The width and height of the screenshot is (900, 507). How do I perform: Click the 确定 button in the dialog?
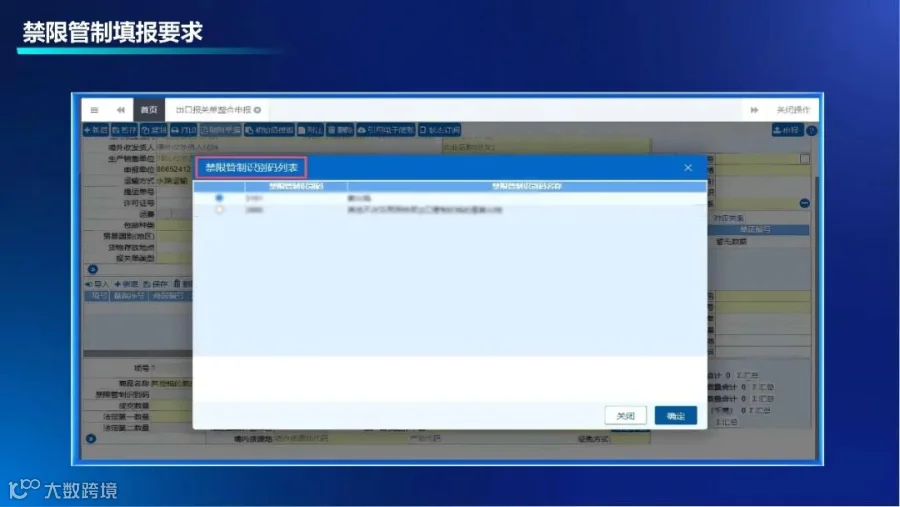pos(676,416)
